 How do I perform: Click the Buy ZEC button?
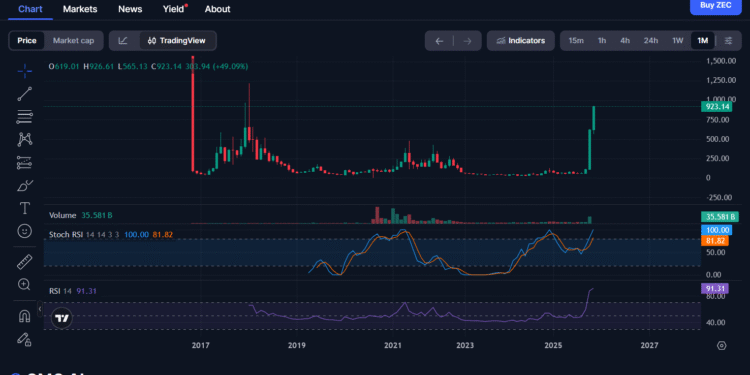[716, 6]
